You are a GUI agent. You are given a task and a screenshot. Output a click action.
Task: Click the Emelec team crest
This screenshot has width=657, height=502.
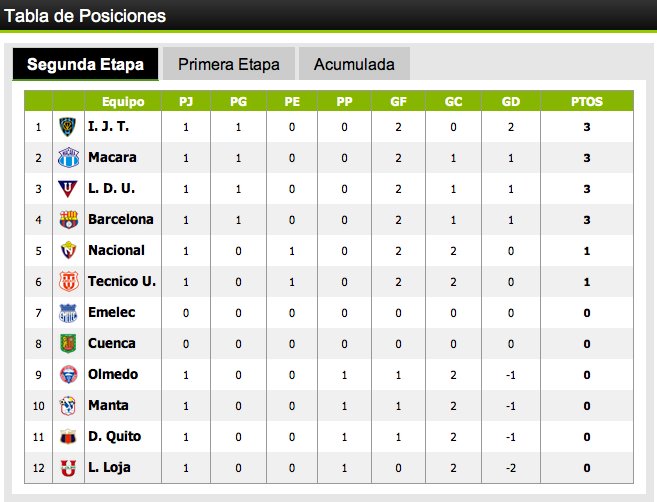click(68, 313)
